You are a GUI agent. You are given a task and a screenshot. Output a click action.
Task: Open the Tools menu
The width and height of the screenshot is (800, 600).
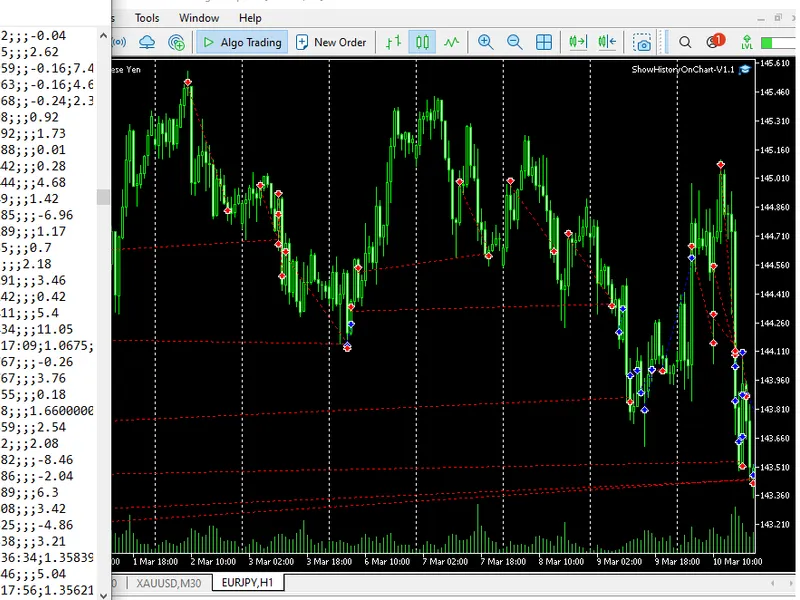(147, 18)
